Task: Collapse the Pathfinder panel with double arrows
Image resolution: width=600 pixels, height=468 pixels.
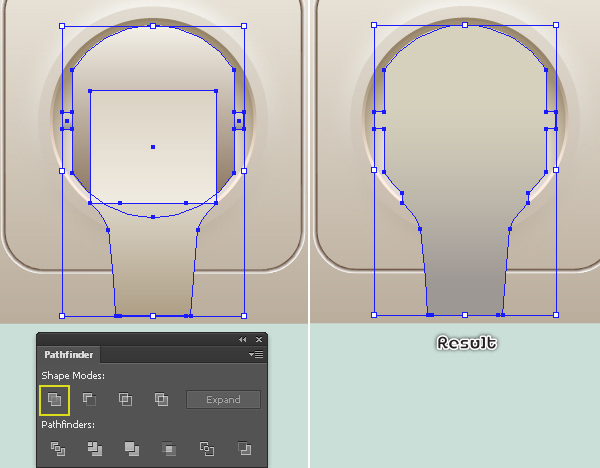Action: [243, 339]
